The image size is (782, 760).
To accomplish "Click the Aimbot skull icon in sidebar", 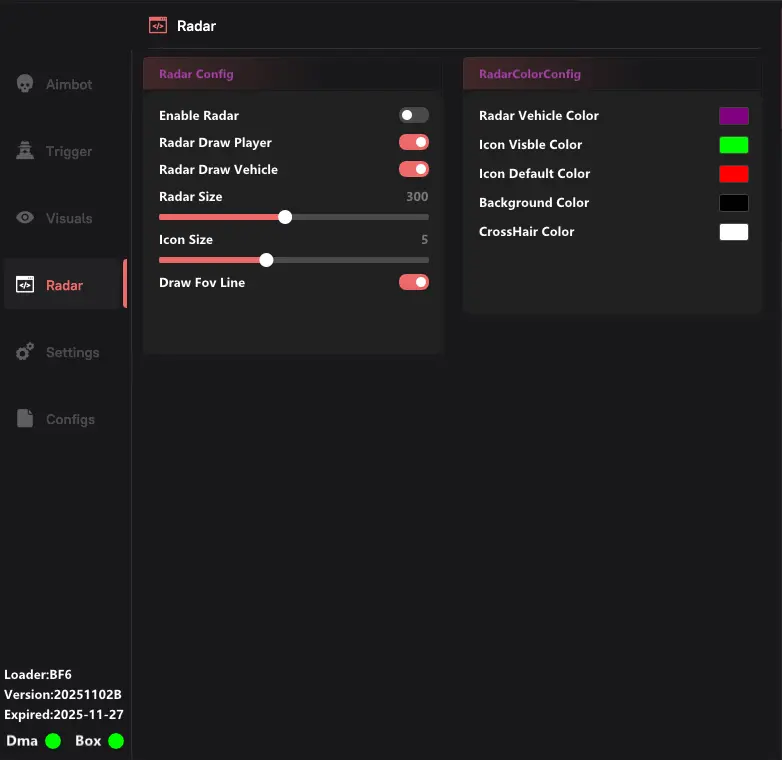I will point(25,84).
